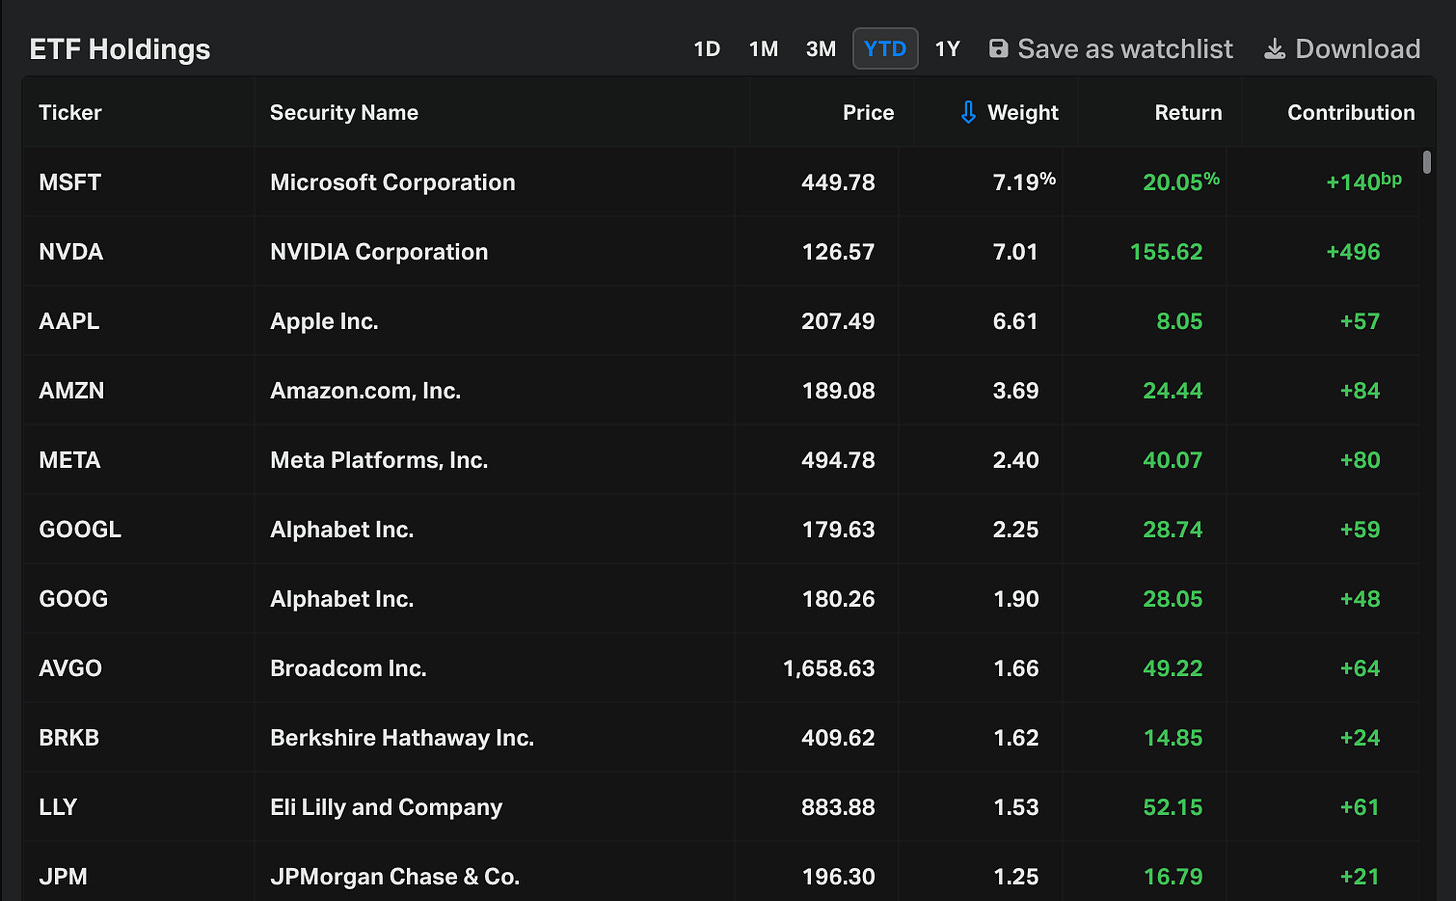Select the 1M time range tab
The width and height of the screenshot is (1456, 901).
pos(763,49)
